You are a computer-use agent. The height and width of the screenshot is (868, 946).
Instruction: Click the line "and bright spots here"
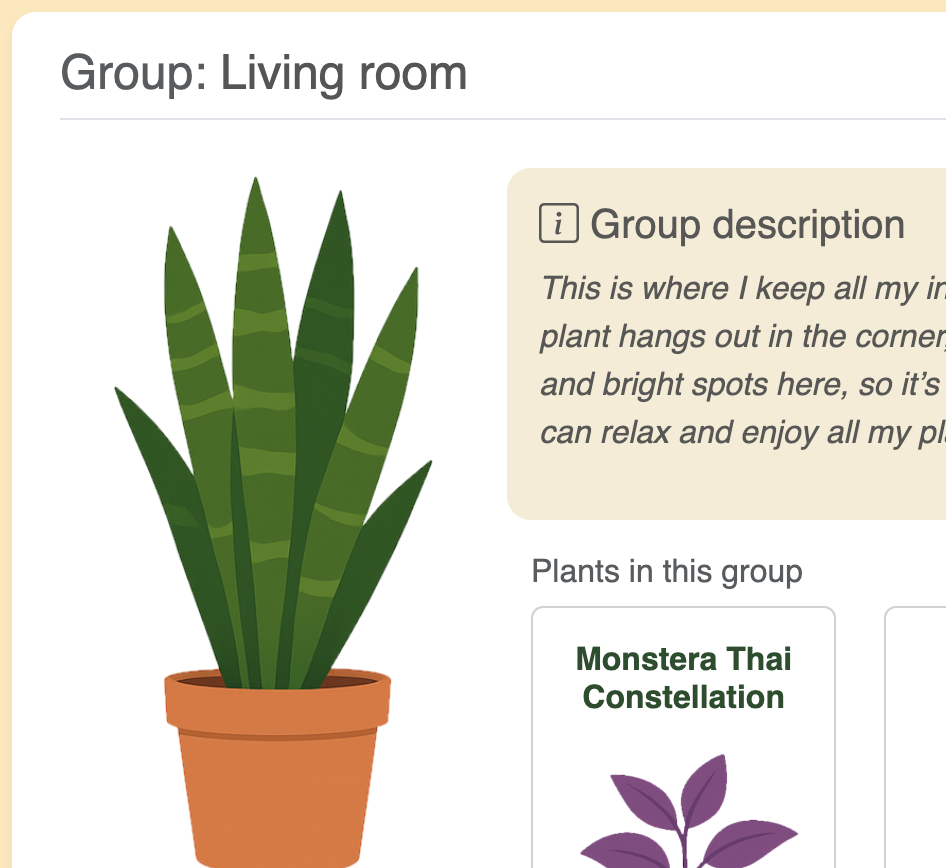(x=742, y=384)
